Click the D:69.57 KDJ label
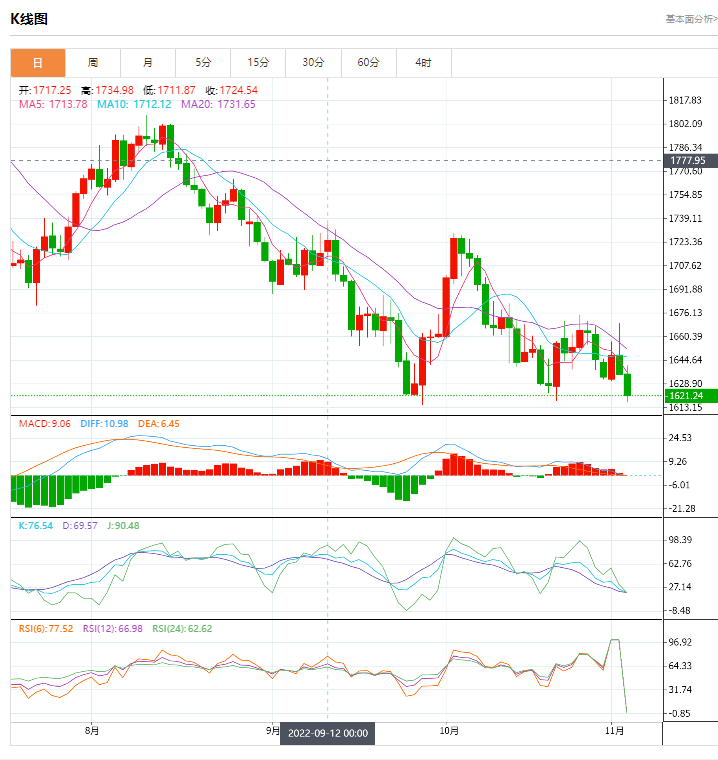 point(80,525)
